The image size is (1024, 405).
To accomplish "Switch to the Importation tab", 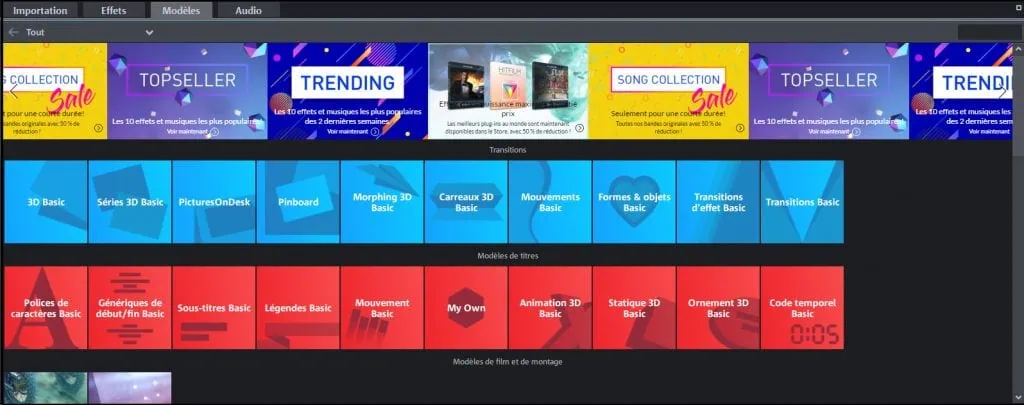I will point(40,11).
